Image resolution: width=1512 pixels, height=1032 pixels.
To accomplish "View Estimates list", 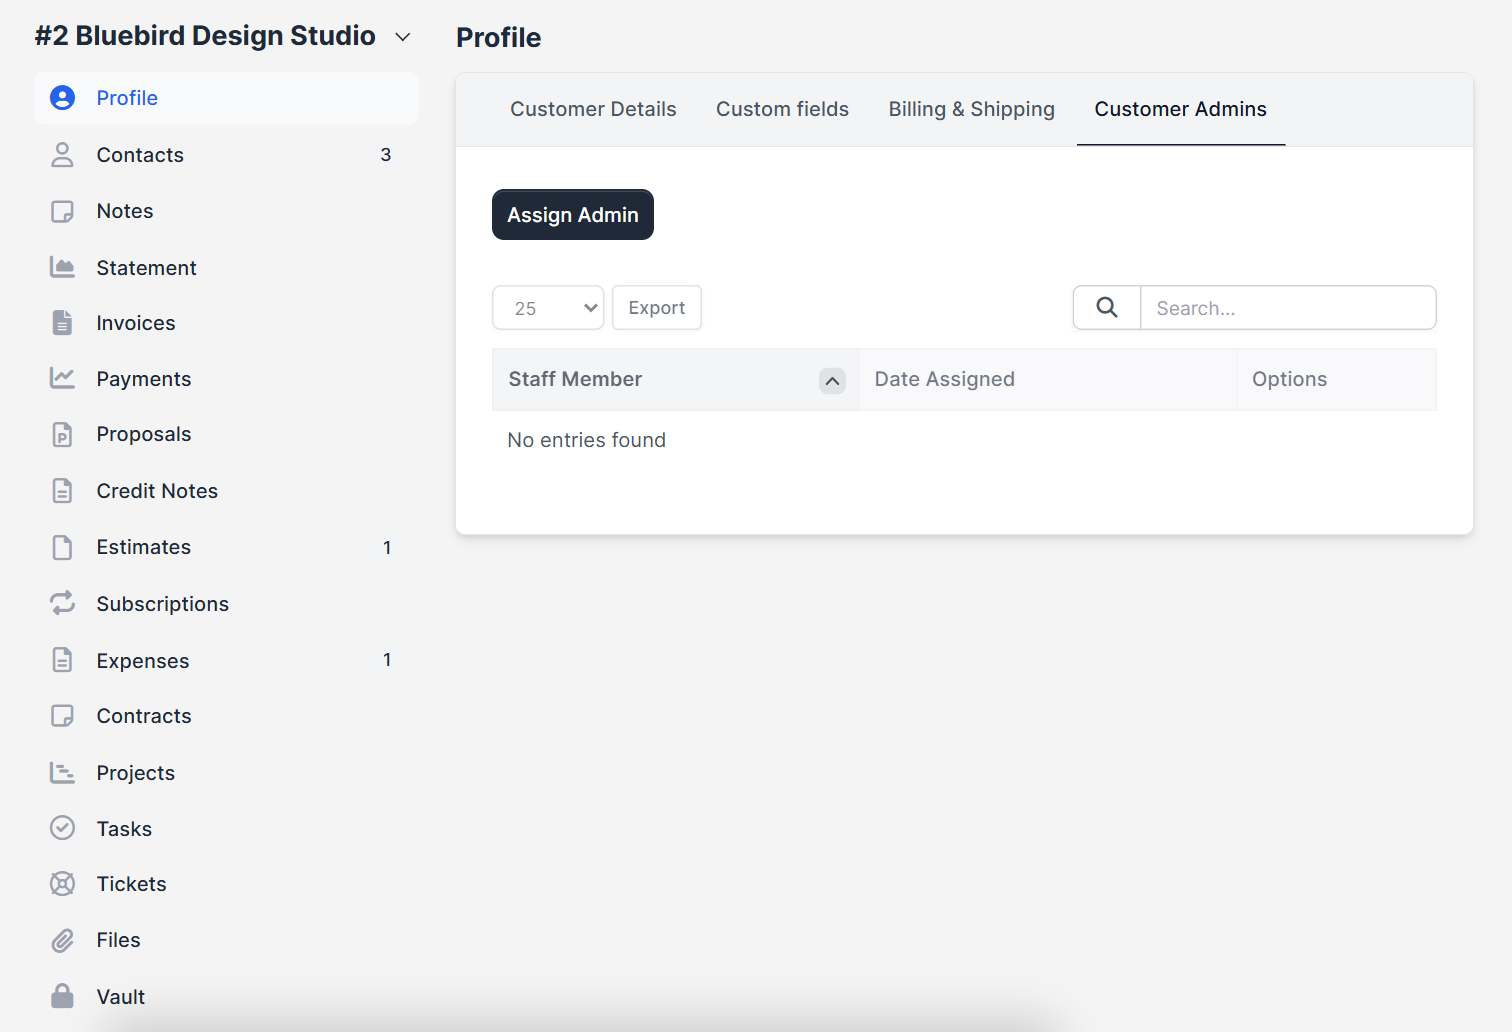I will [x=226, y=547].
